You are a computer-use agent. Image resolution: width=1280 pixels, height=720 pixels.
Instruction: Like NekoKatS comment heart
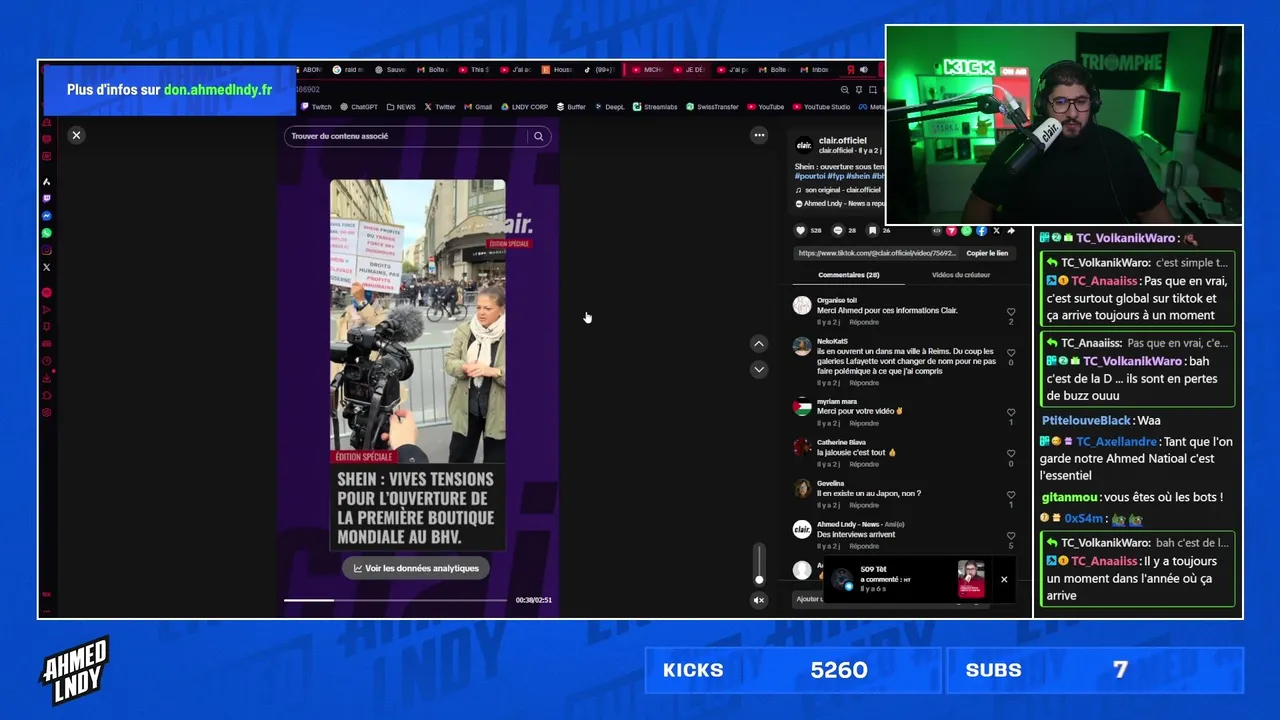(1011, 353)
